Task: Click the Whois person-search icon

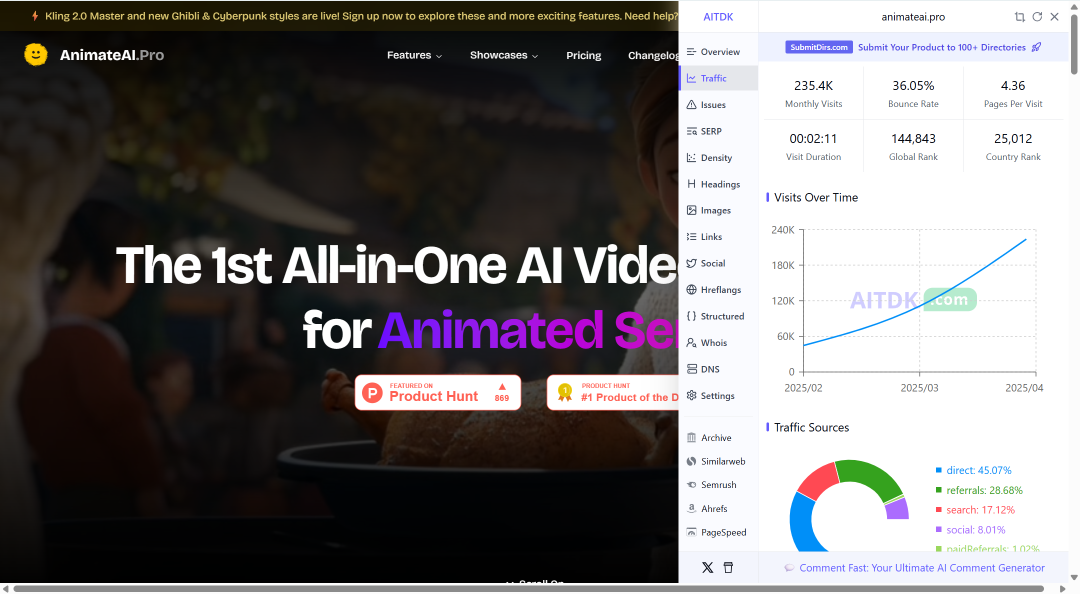Action: (x=692, y=342)
